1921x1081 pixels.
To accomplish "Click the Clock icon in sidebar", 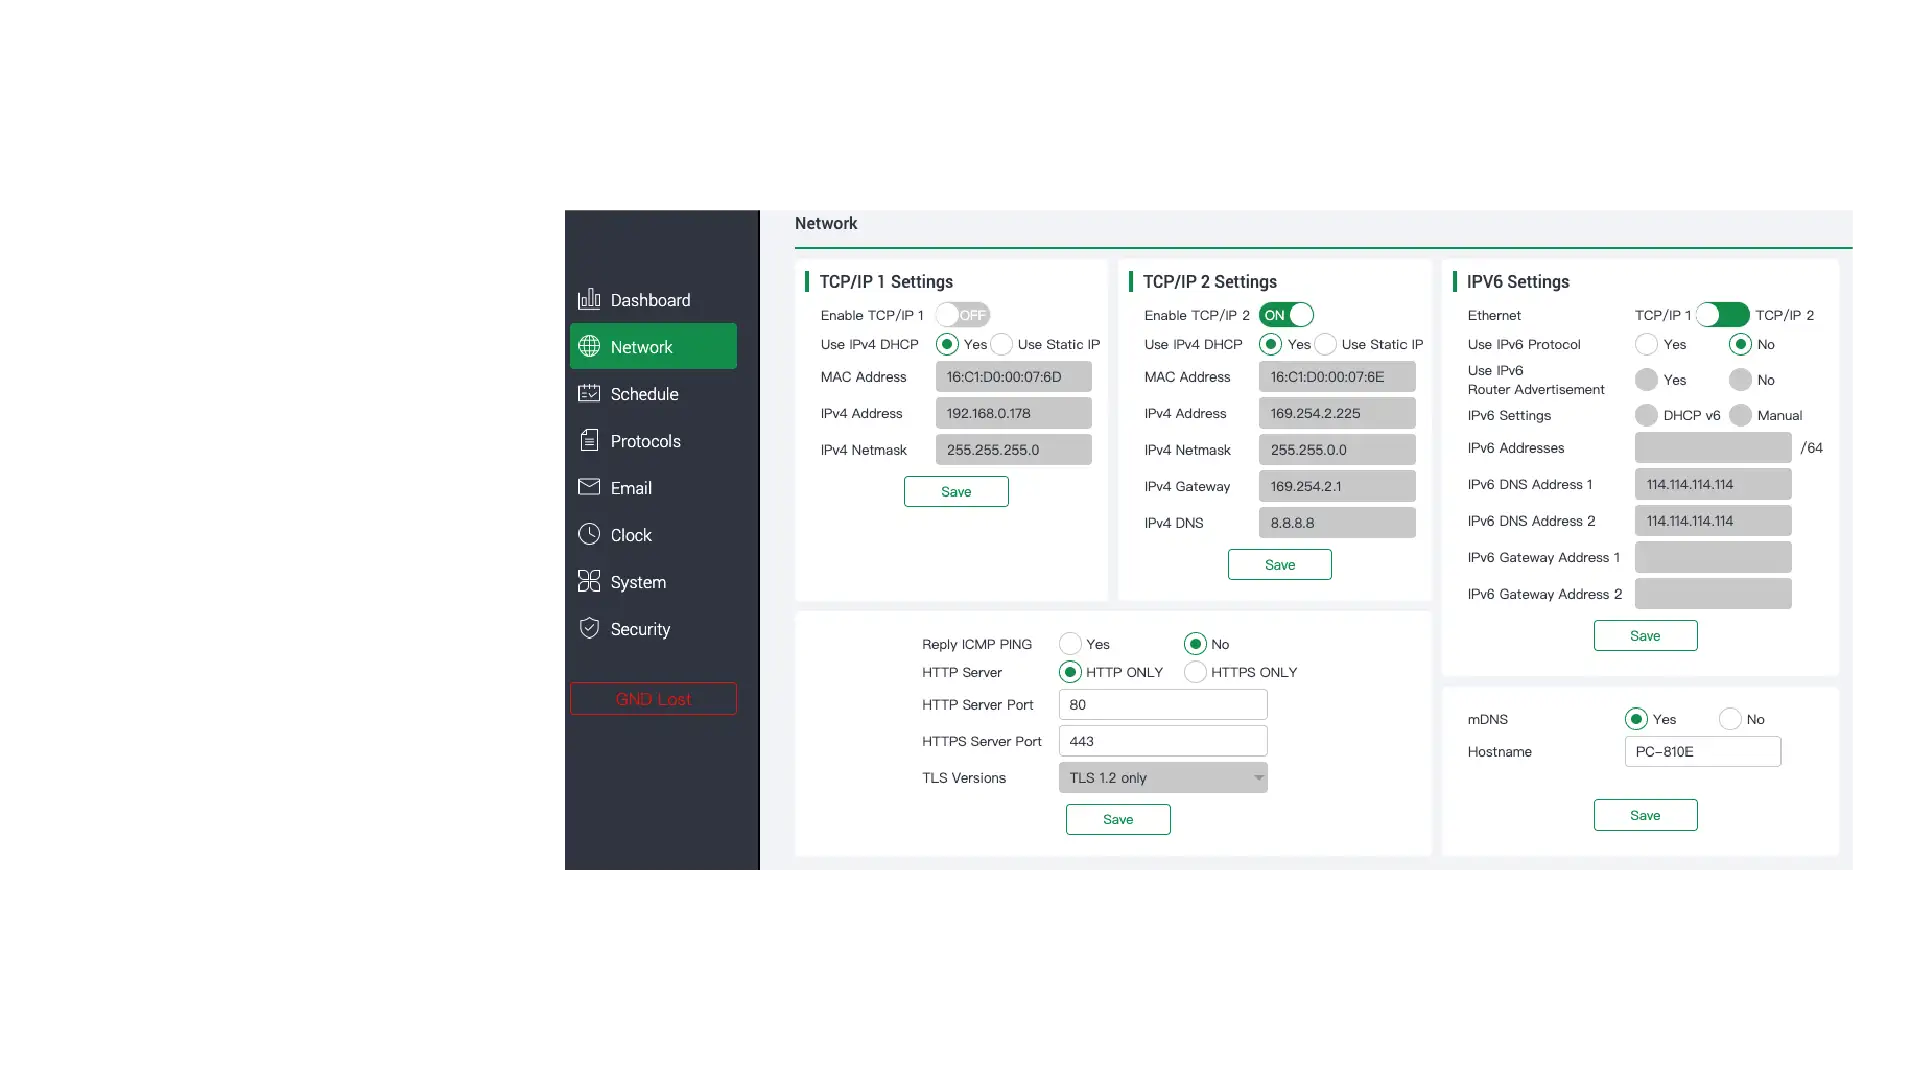I will 589,534.
